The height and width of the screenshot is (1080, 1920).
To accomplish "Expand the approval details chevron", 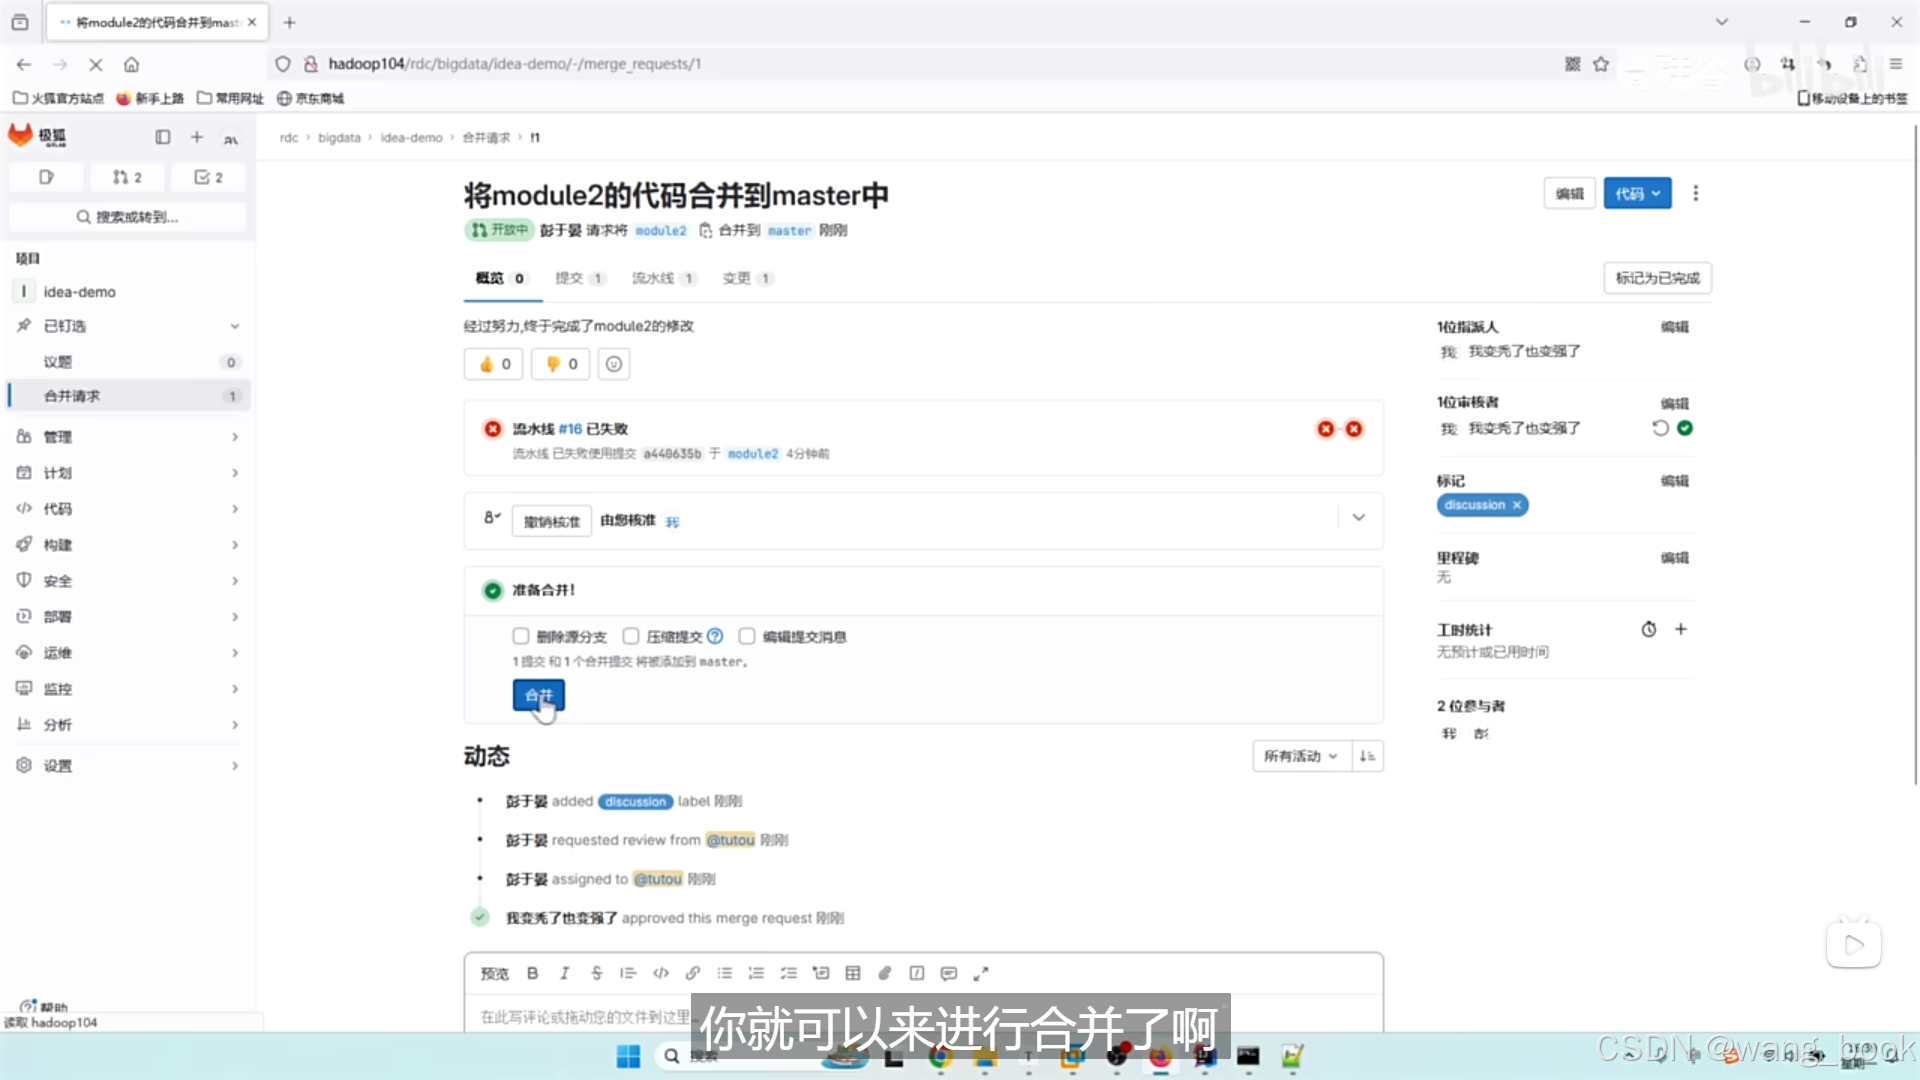I will click(x=1359, y=518).
